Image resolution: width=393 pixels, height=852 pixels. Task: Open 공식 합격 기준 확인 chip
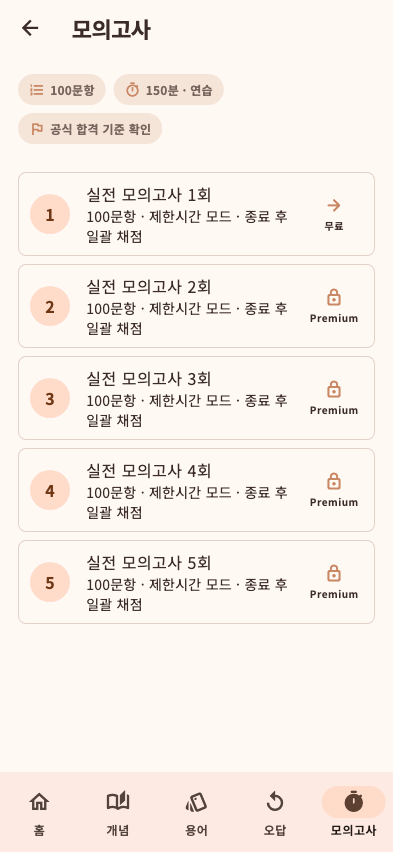coord(90,129)
